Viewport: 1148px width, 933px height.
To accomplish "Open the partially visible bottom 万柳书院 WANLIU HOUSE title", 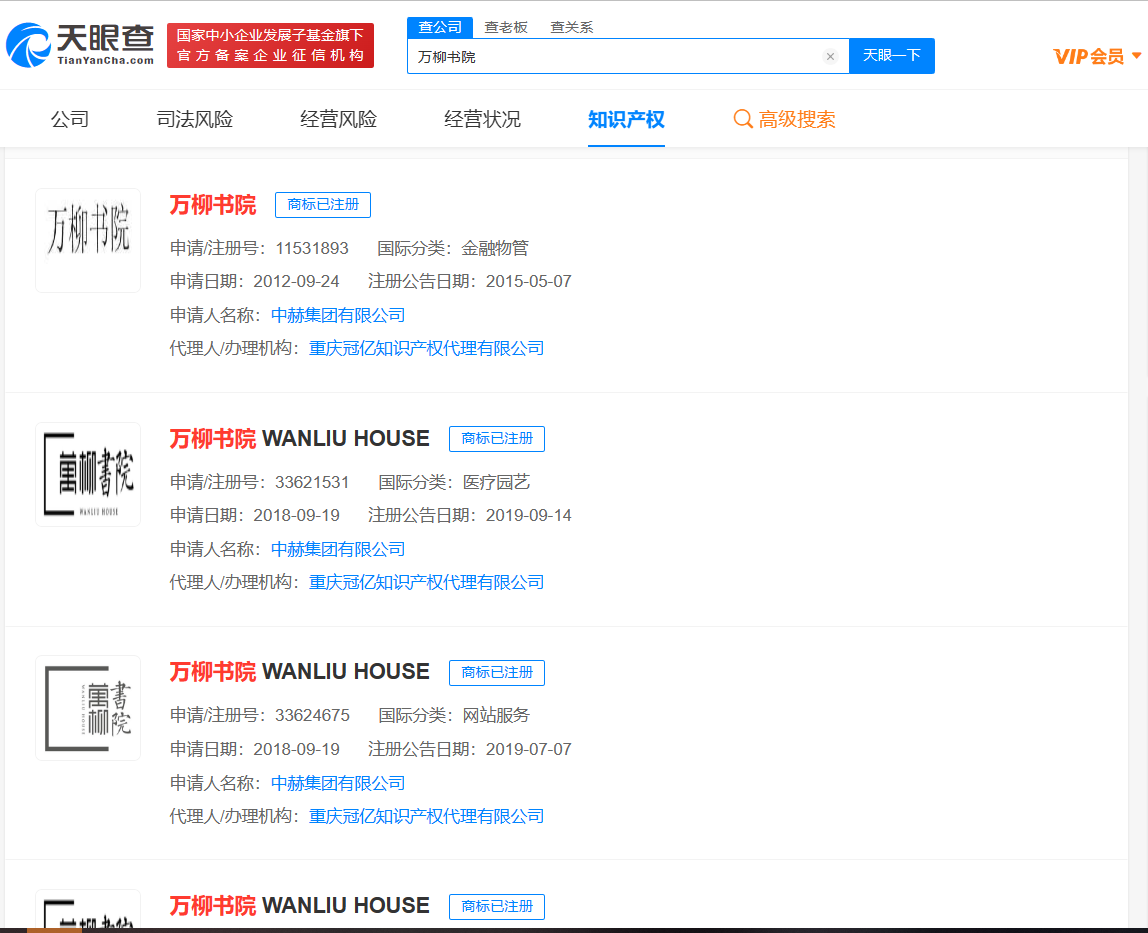I will tap(299, 906).
